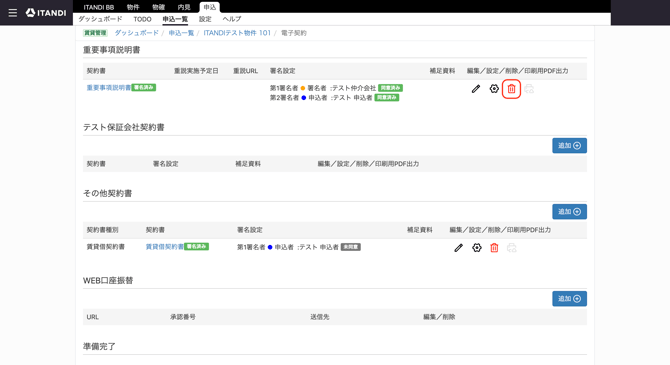Click the ダッシュボード breadcrumb link
Image resolution: width=670 pixels, height=365 pixels.
pos(137,33)
